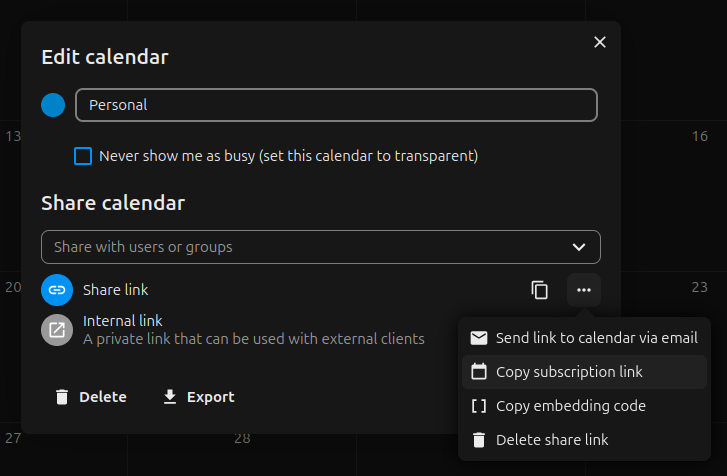This screenshot has width=727, height=476.
Task: Click the download icon beside Export
Action: pyautogui.click(x=170, y=397)
